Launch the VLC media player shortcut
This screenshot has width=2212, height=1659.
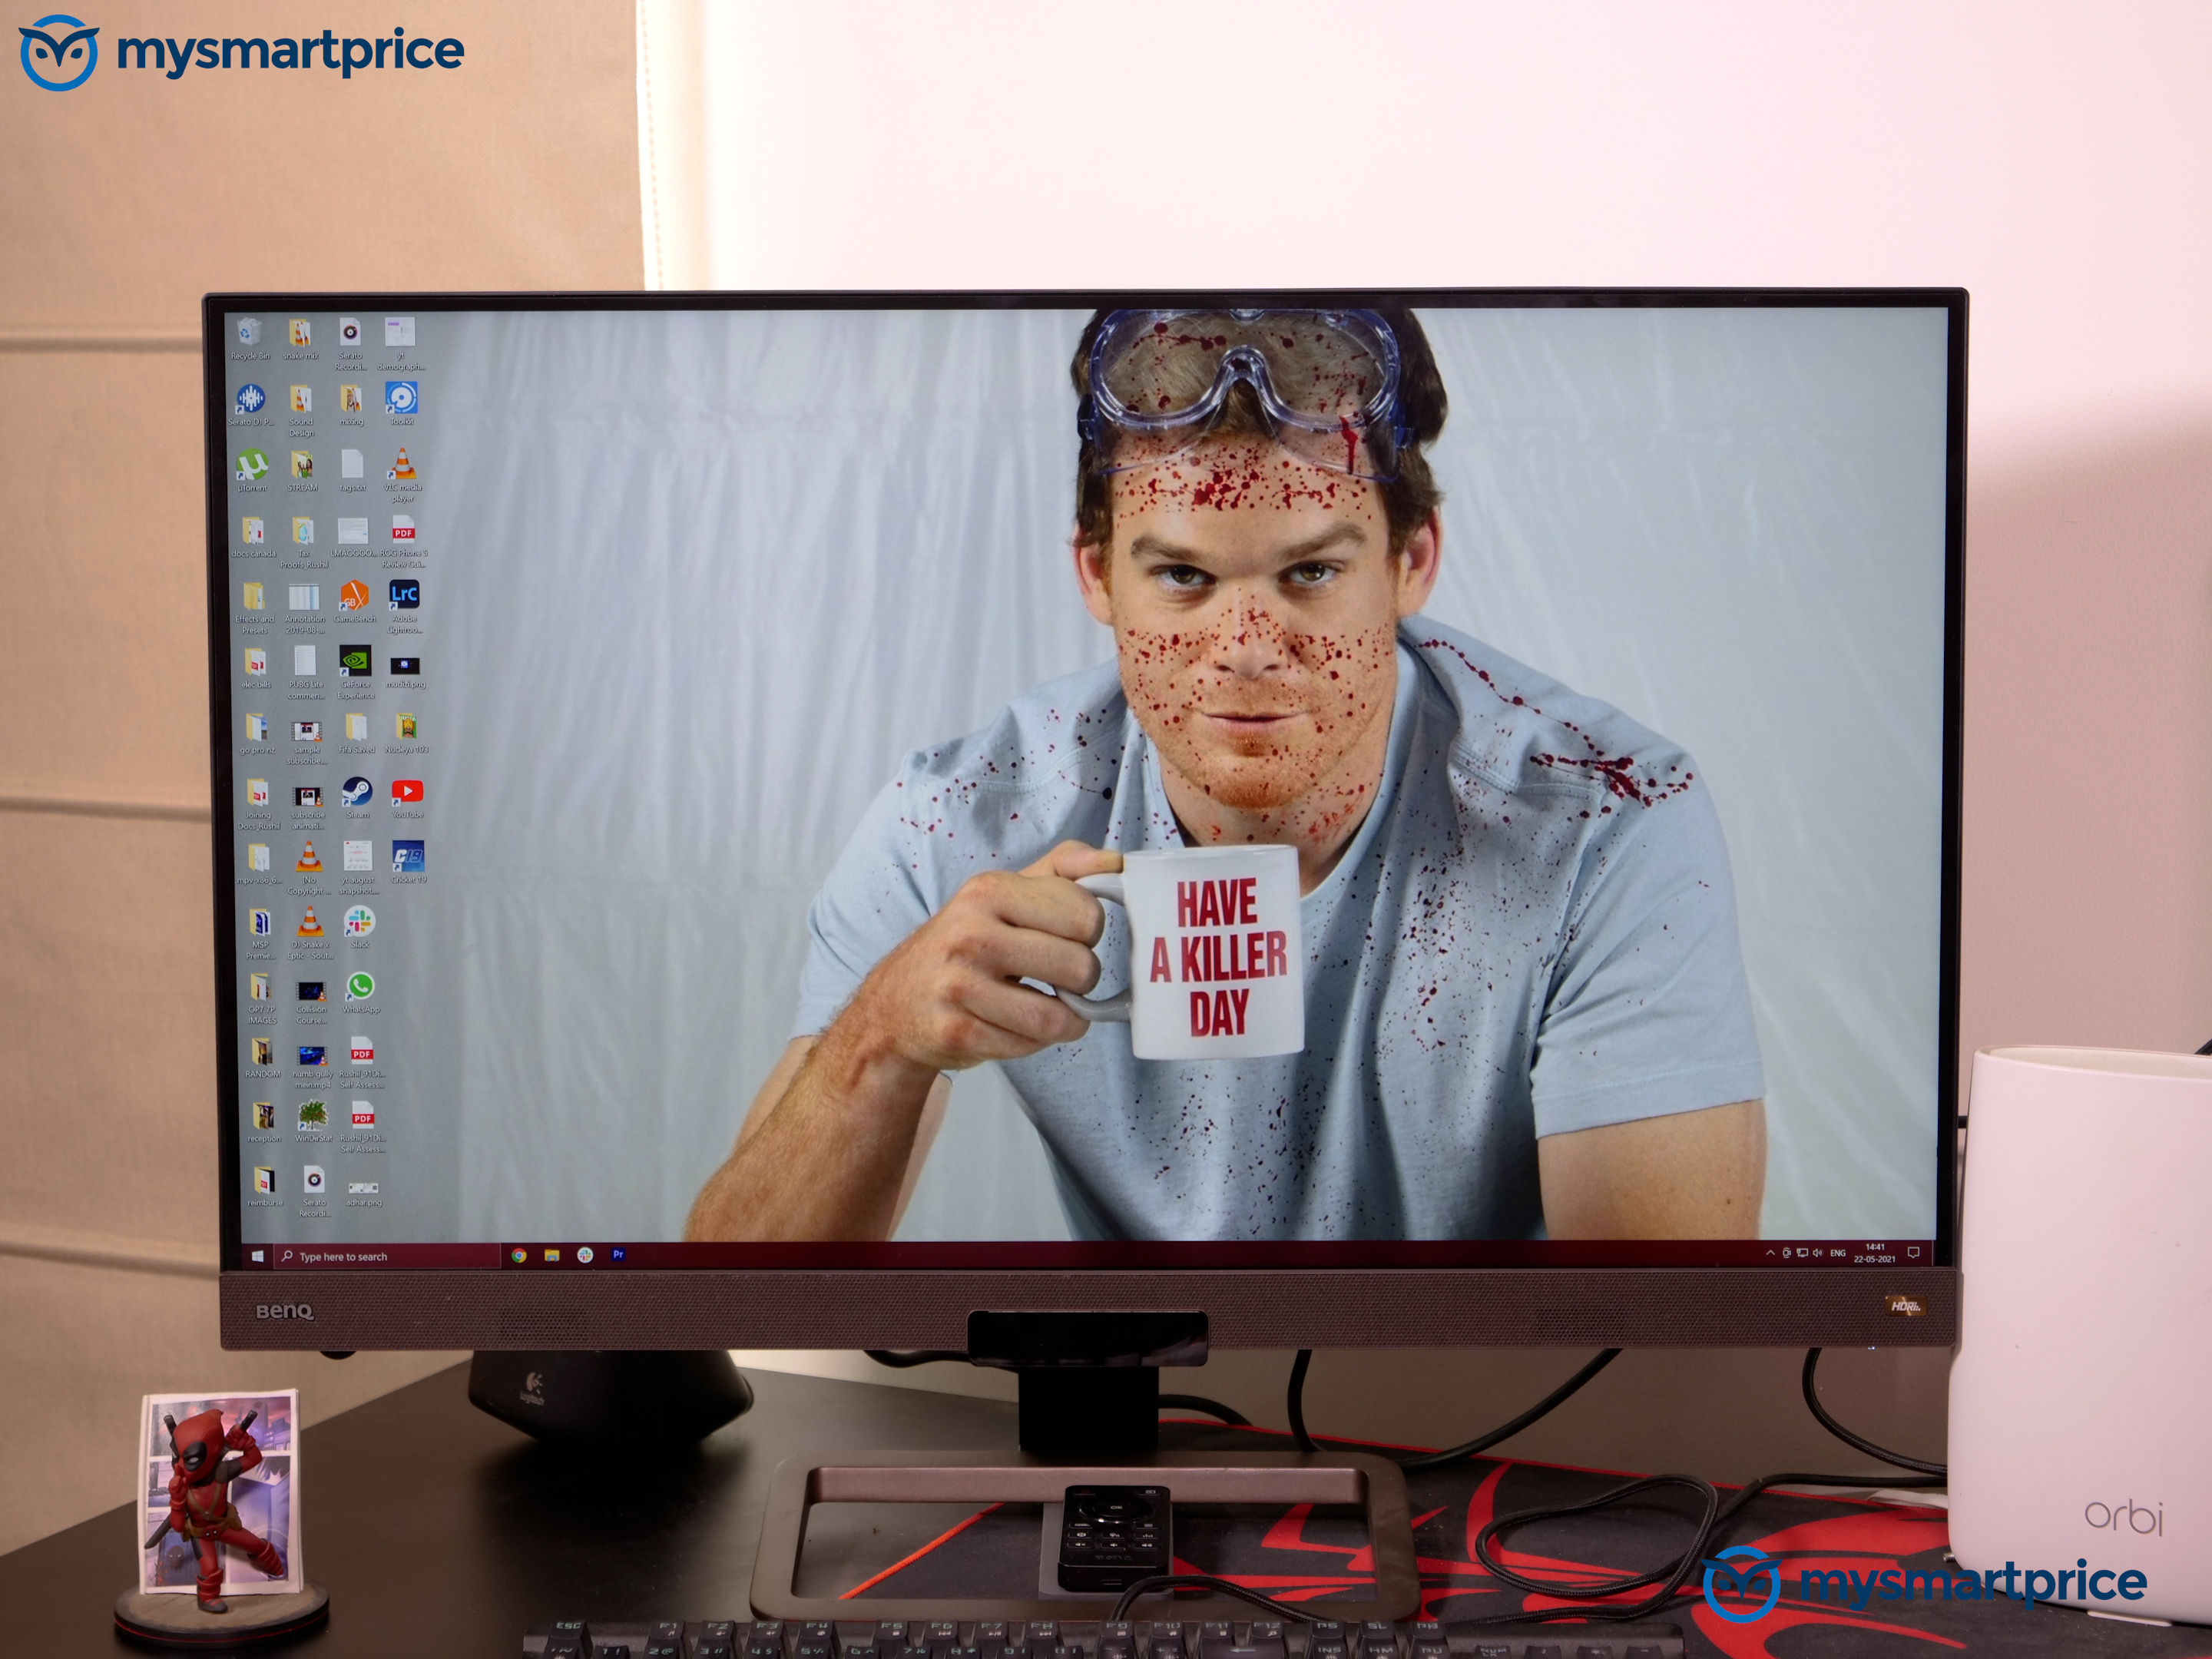(403, 476)
